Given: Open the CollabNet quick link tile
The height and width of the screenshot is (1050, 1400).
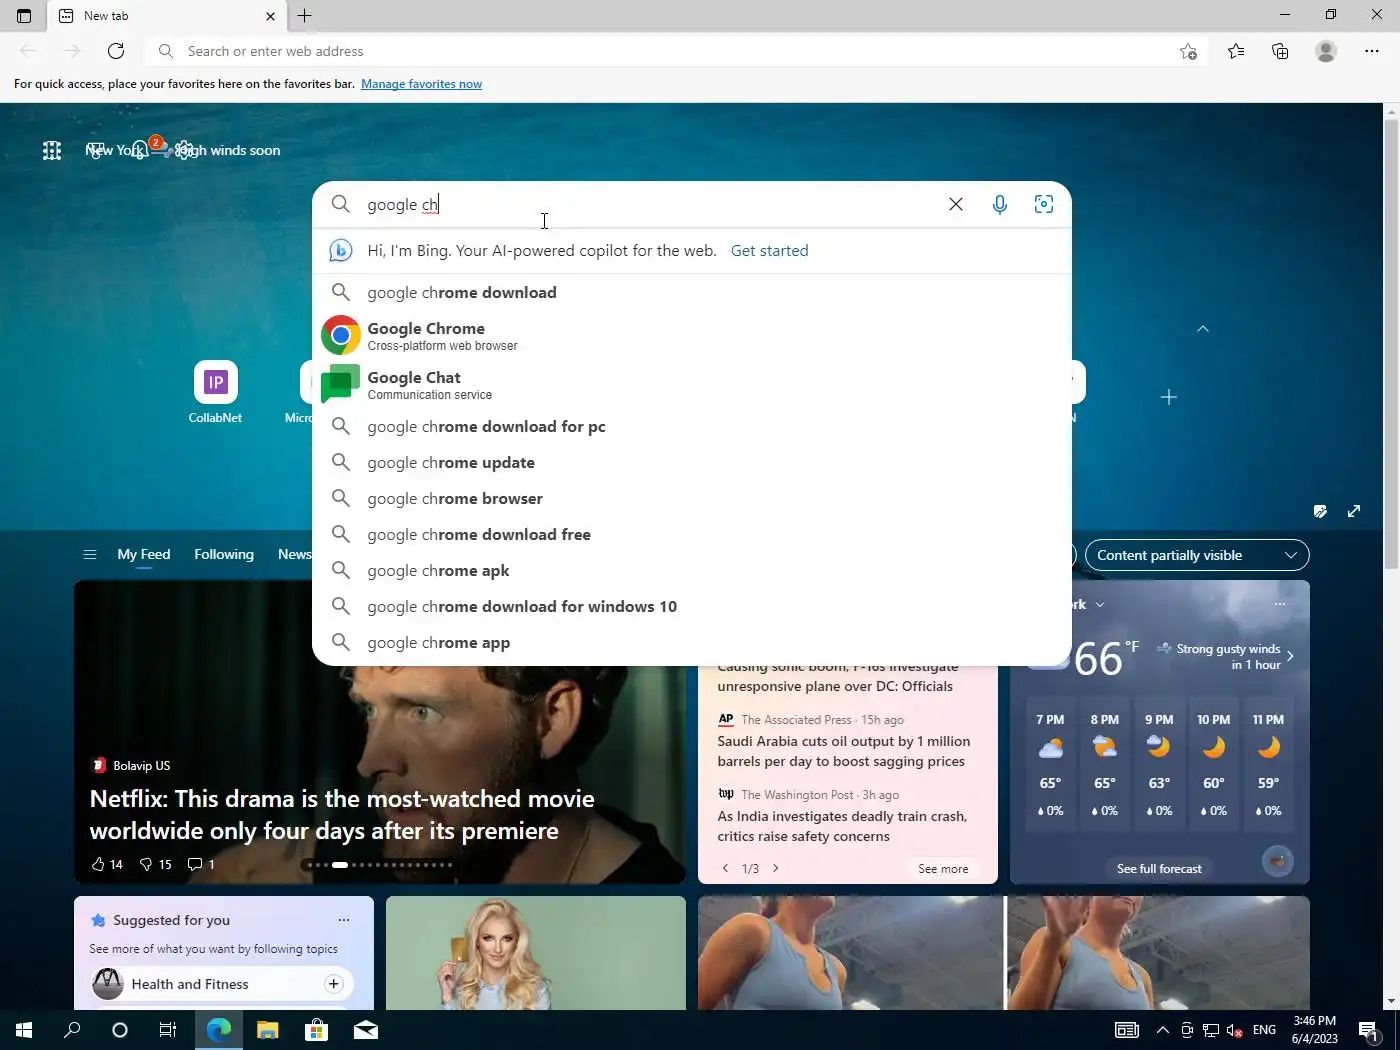Looking at the screenshot, I should [x=215, y=392].
